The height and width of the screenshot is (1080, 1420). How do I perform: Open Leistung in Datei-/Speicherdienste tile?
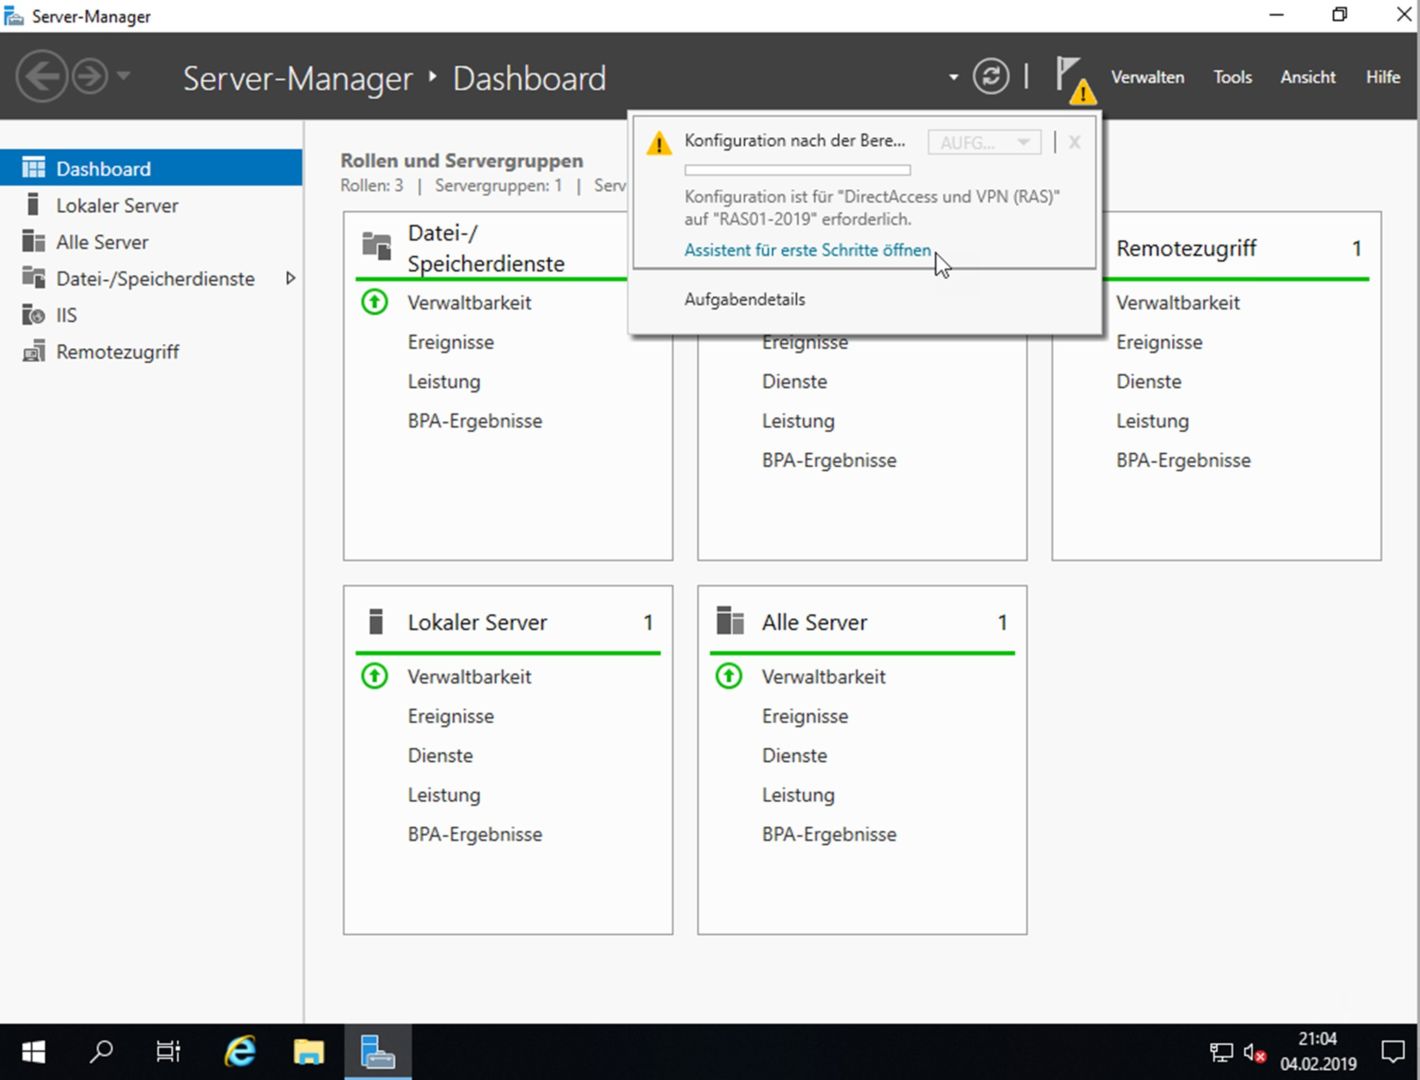(x=443, y=381)
